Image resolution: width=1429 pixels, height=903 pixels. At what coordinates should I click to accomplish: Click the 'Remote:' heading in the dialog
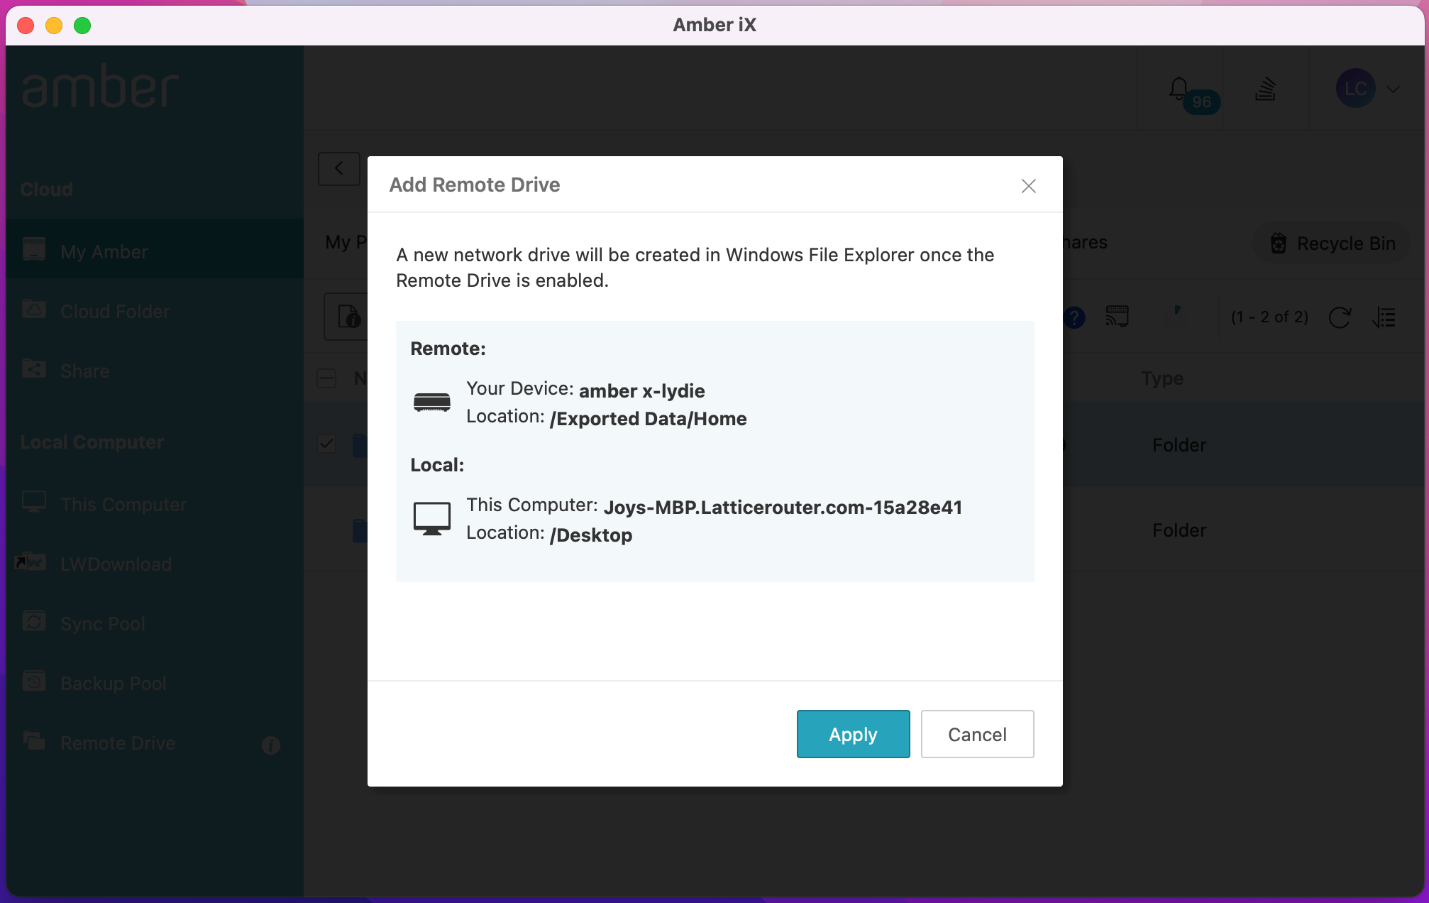coord(448,349)
